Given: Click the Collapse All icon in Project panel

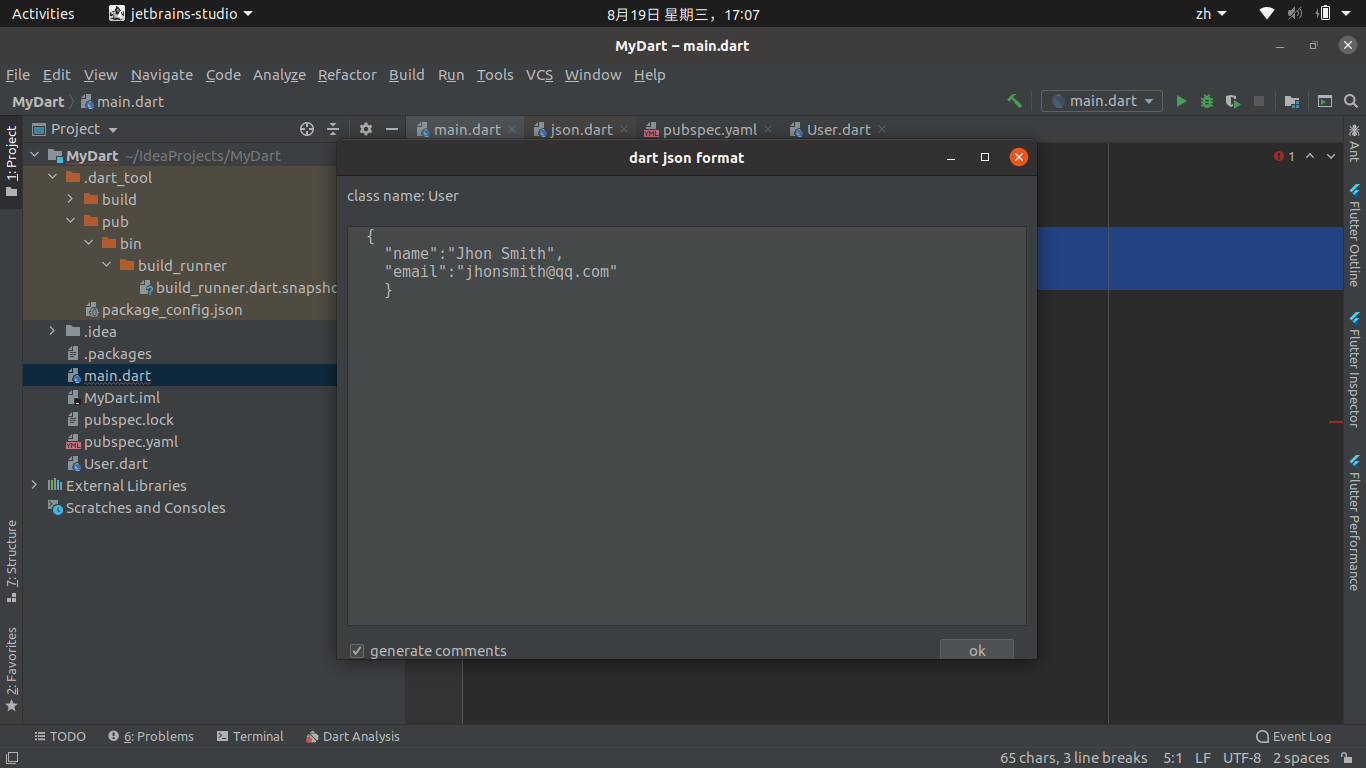Looking at the screenshot, I should [x=333, y=129].
